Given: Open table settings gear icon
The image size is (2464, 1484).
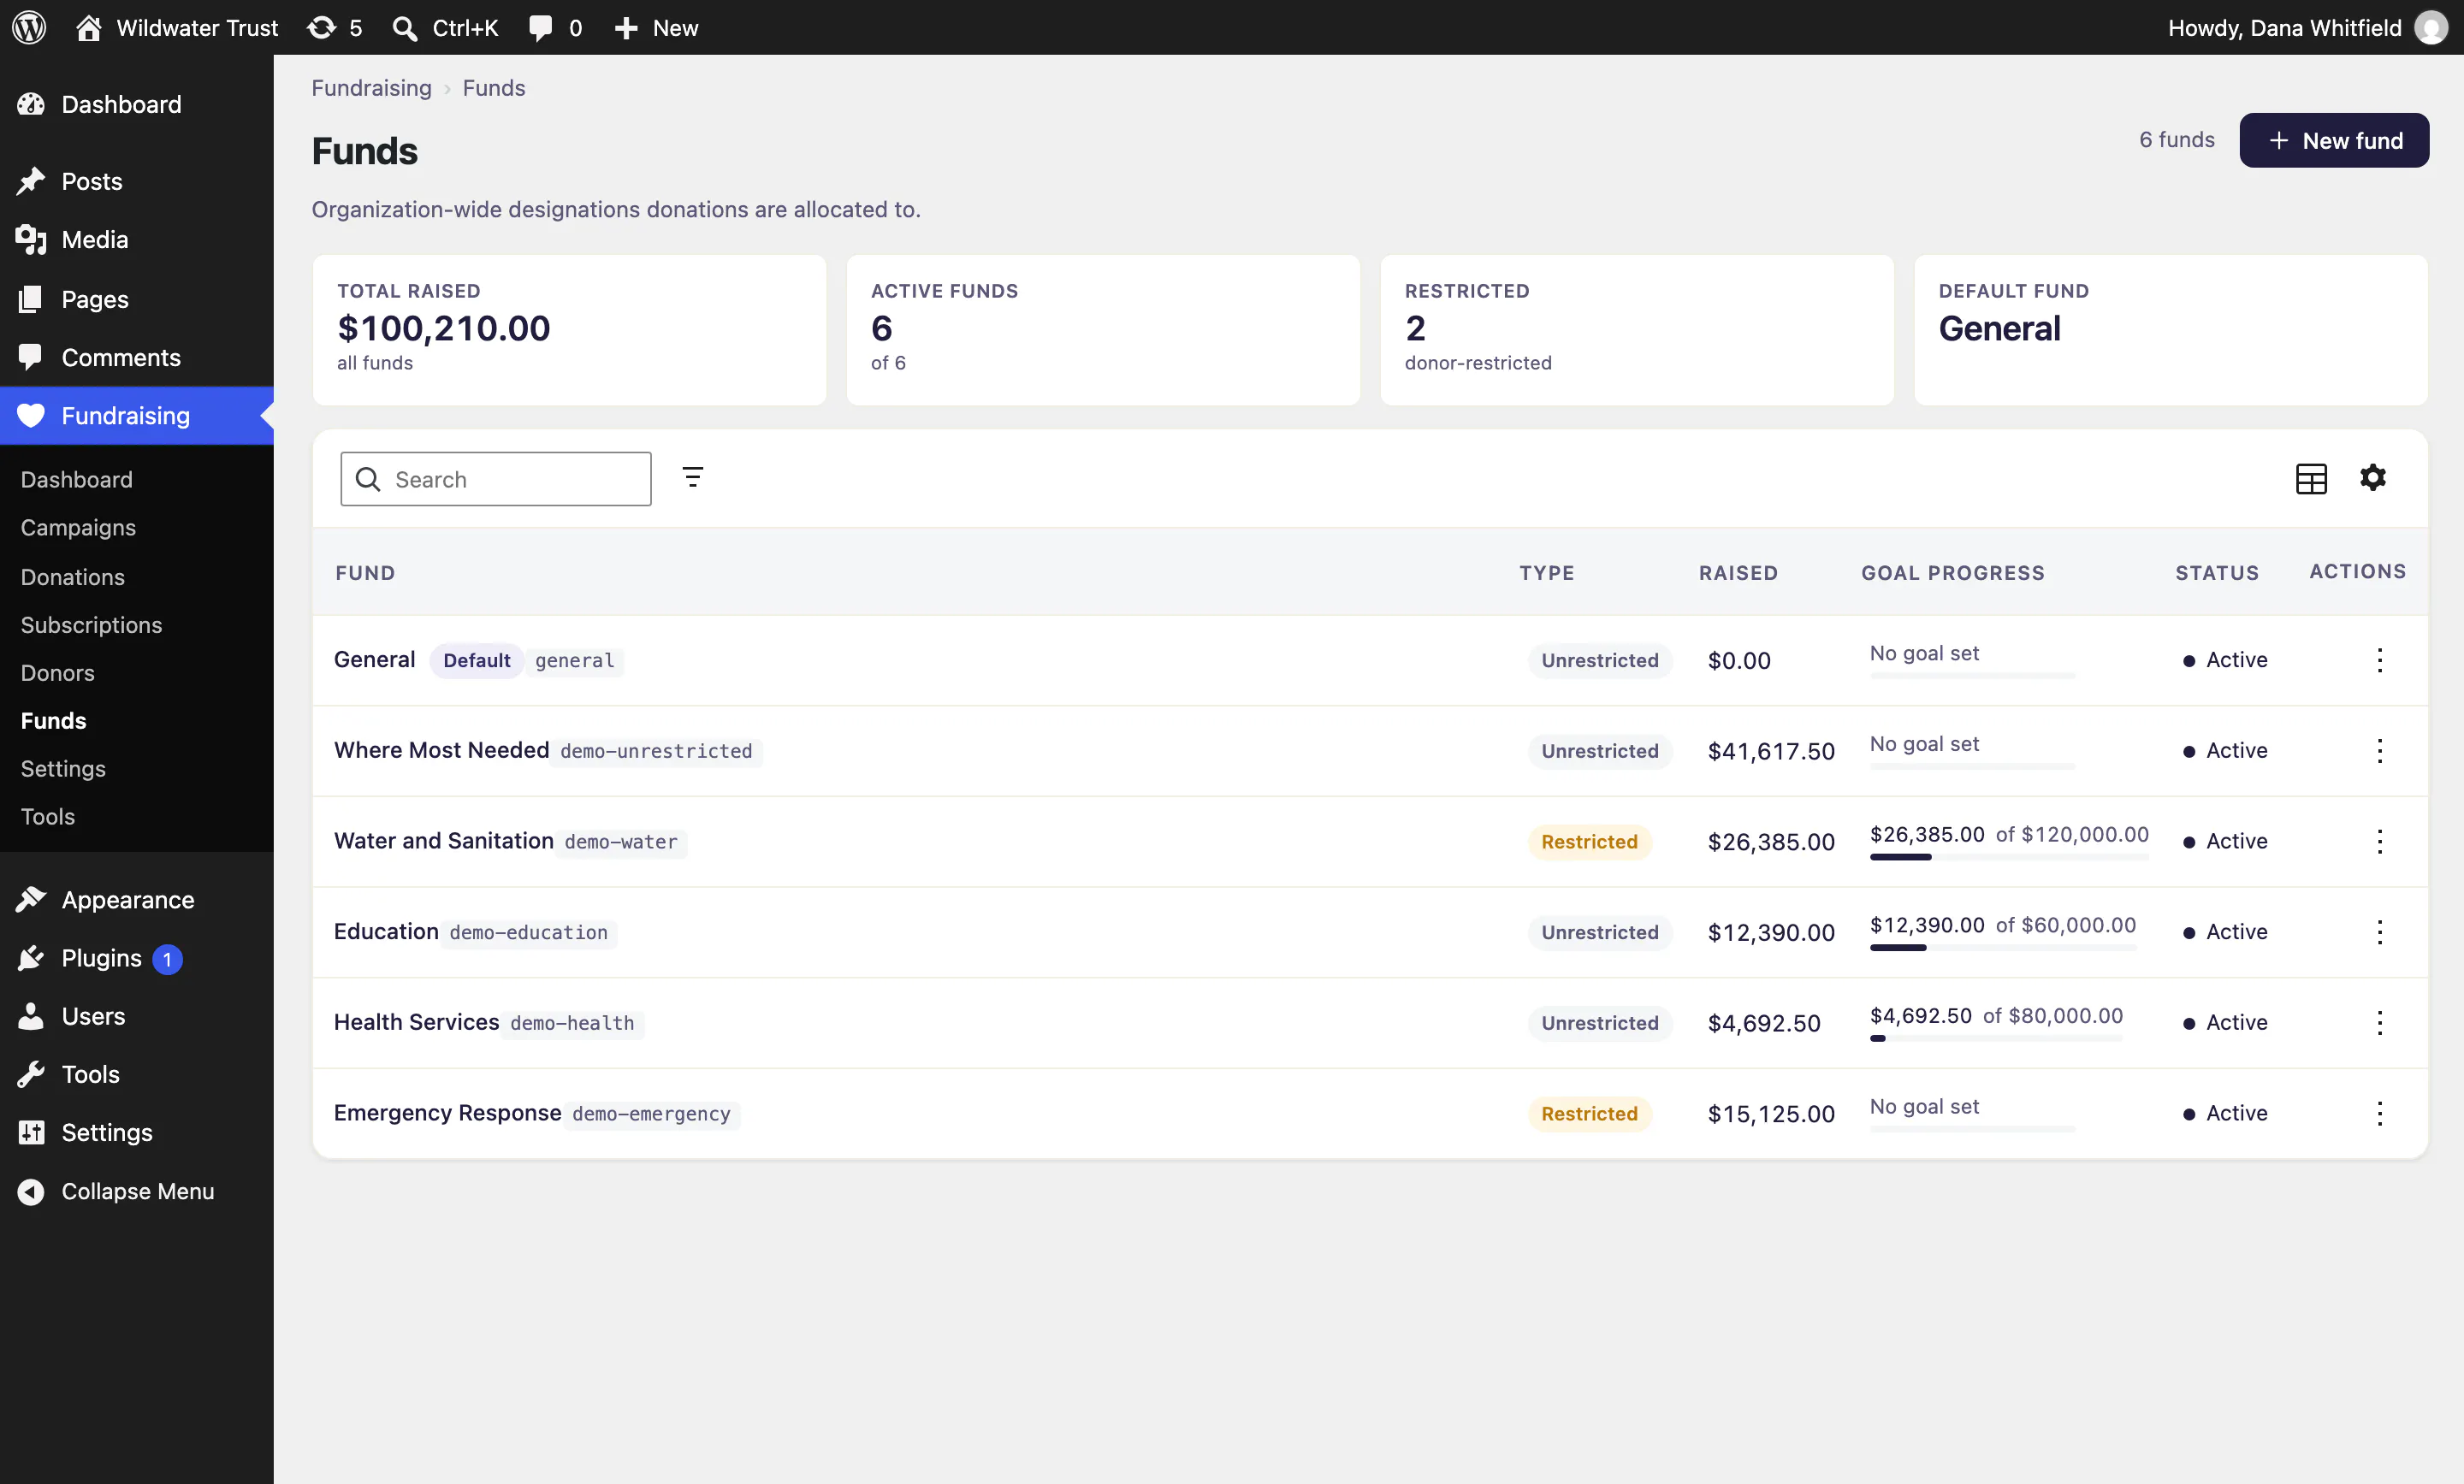Looking at the screenshot, I should [x=2372, y=477].
